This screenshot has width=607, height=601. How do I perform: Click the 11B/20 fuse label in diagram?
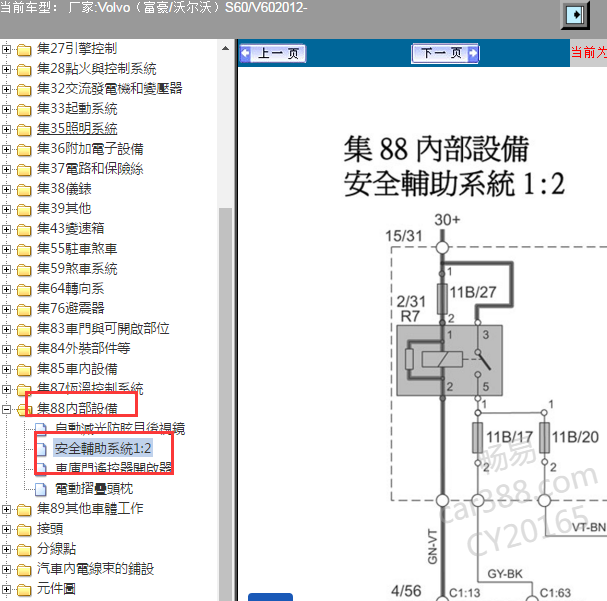[575, 437]
